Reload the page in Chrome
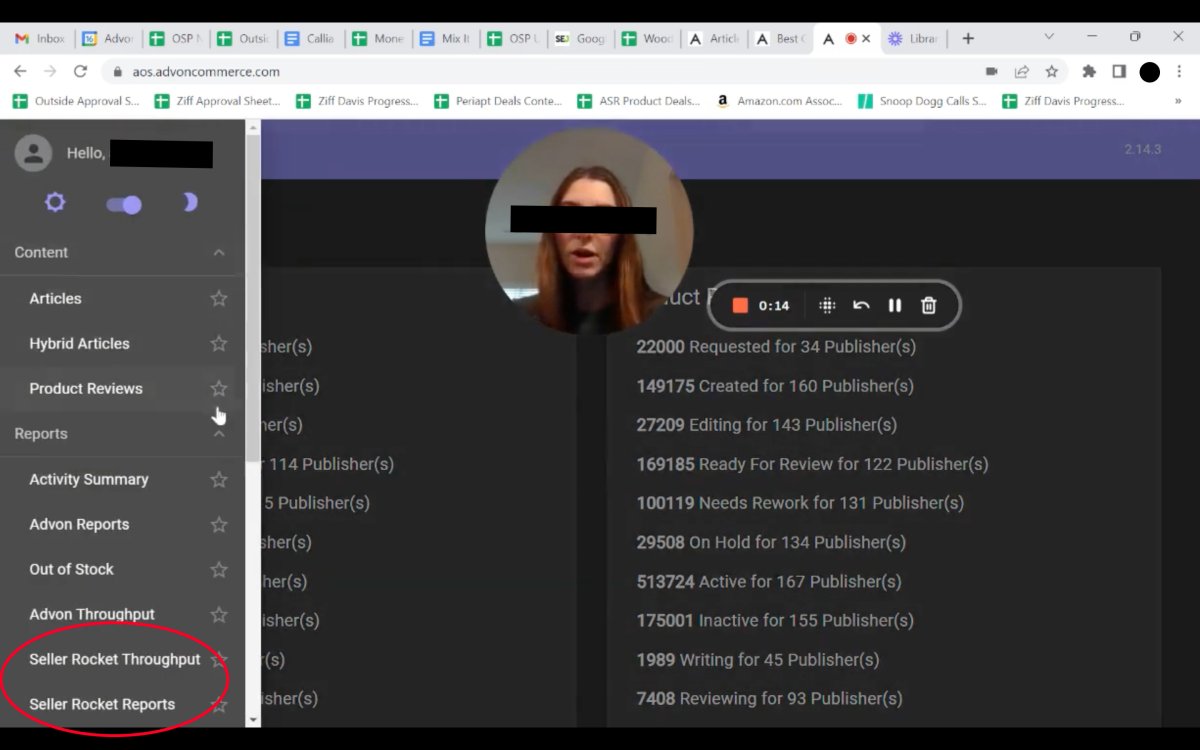The image size is (1200, 750). point(81,72)
